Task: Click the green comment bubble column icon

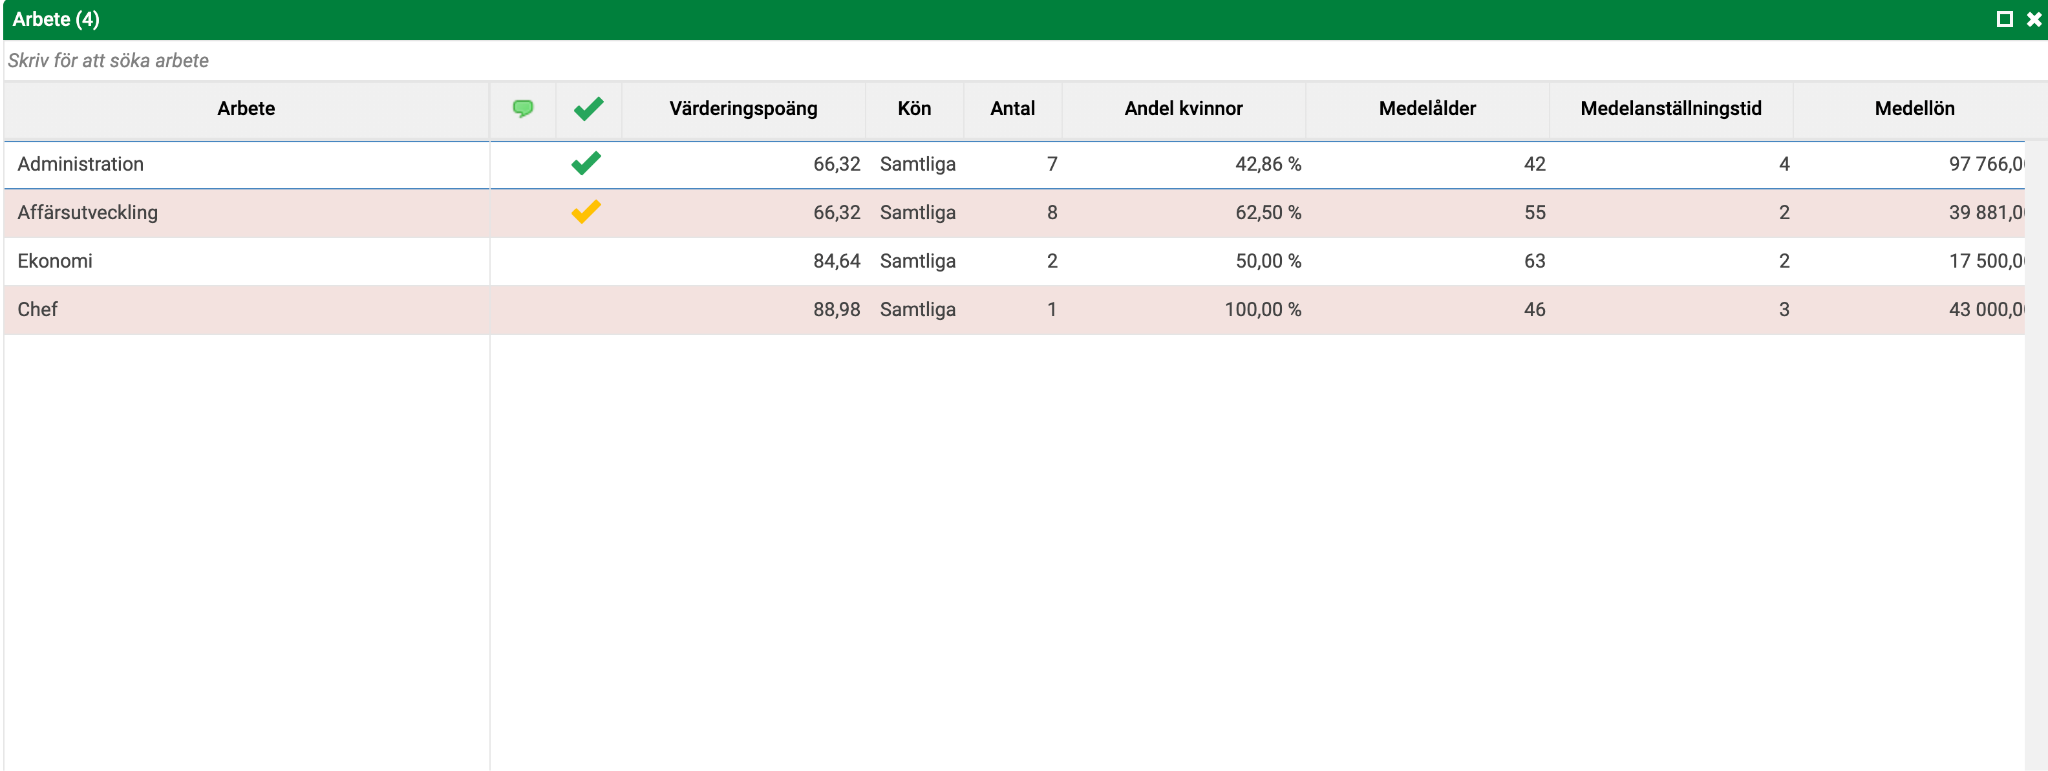Action: 523,108
